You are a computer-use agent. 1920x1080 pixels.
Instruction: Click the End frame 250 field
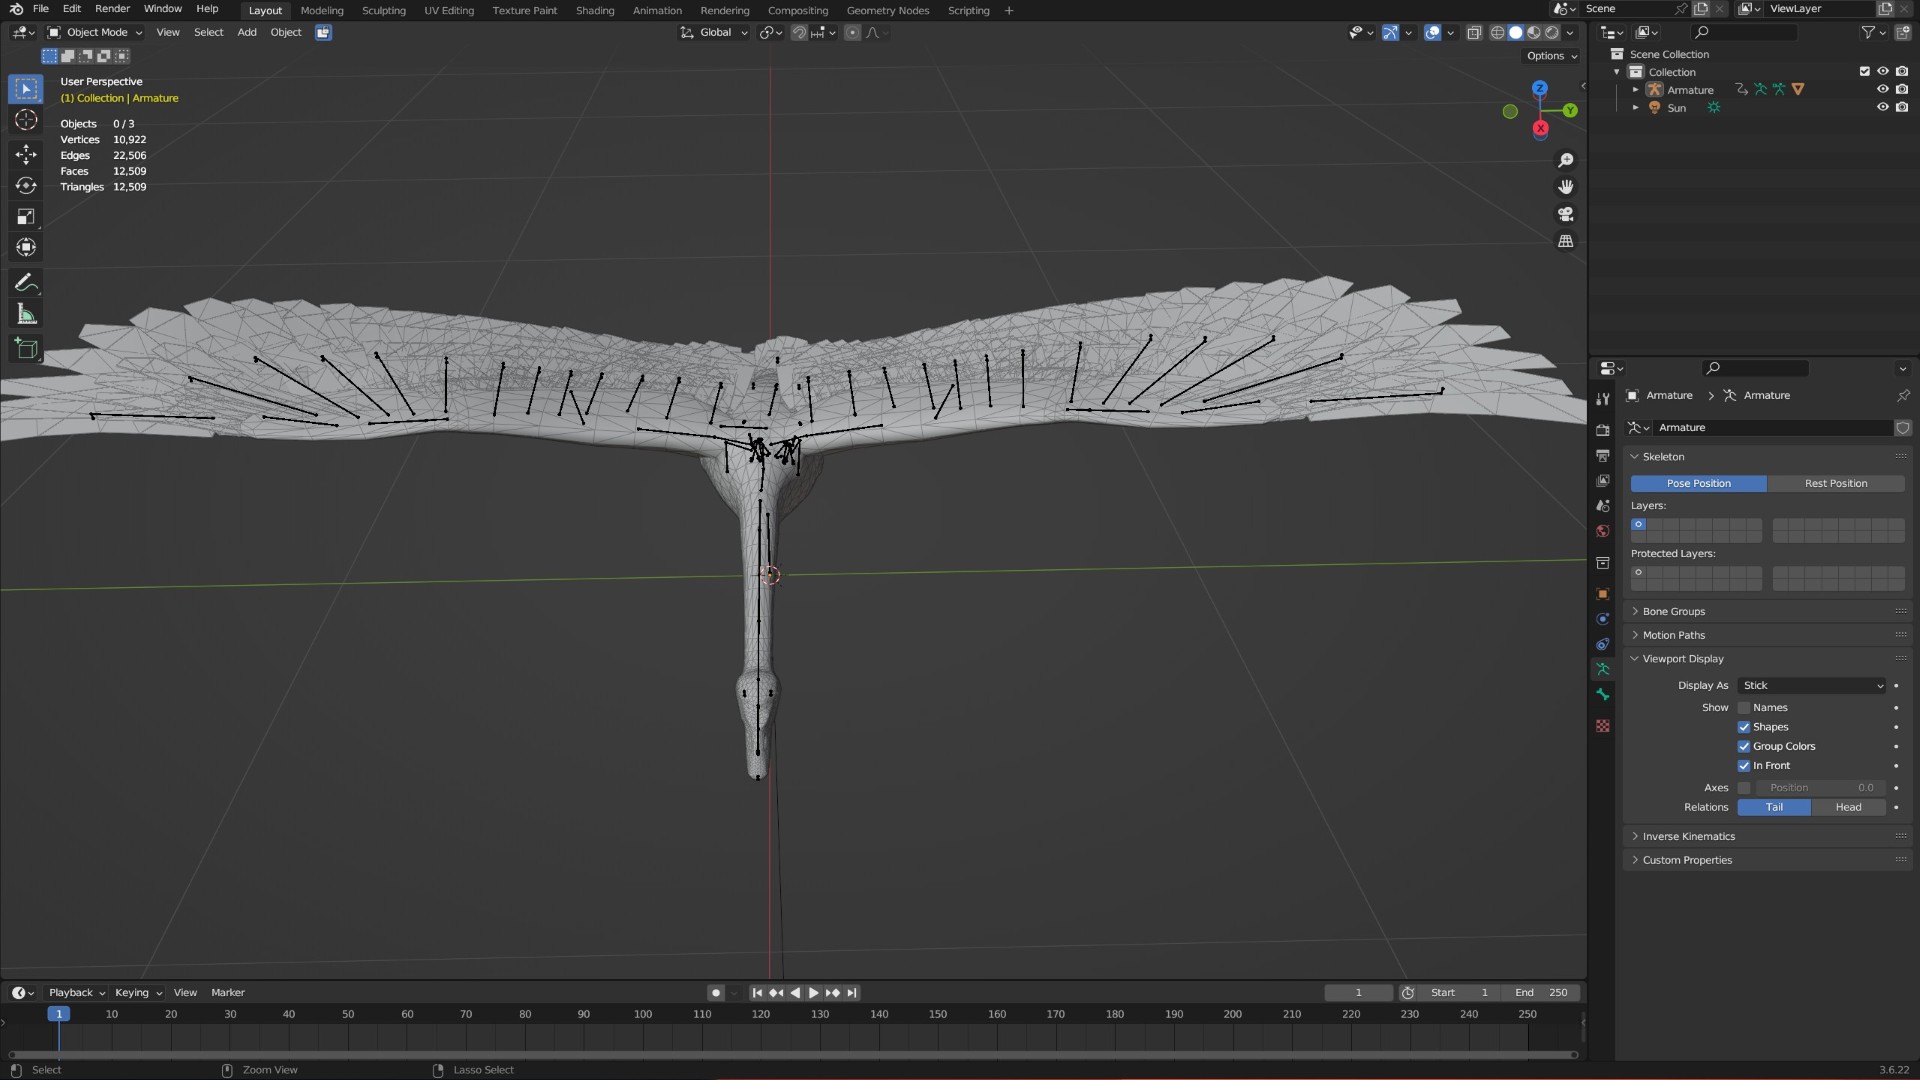[1541, 993]
